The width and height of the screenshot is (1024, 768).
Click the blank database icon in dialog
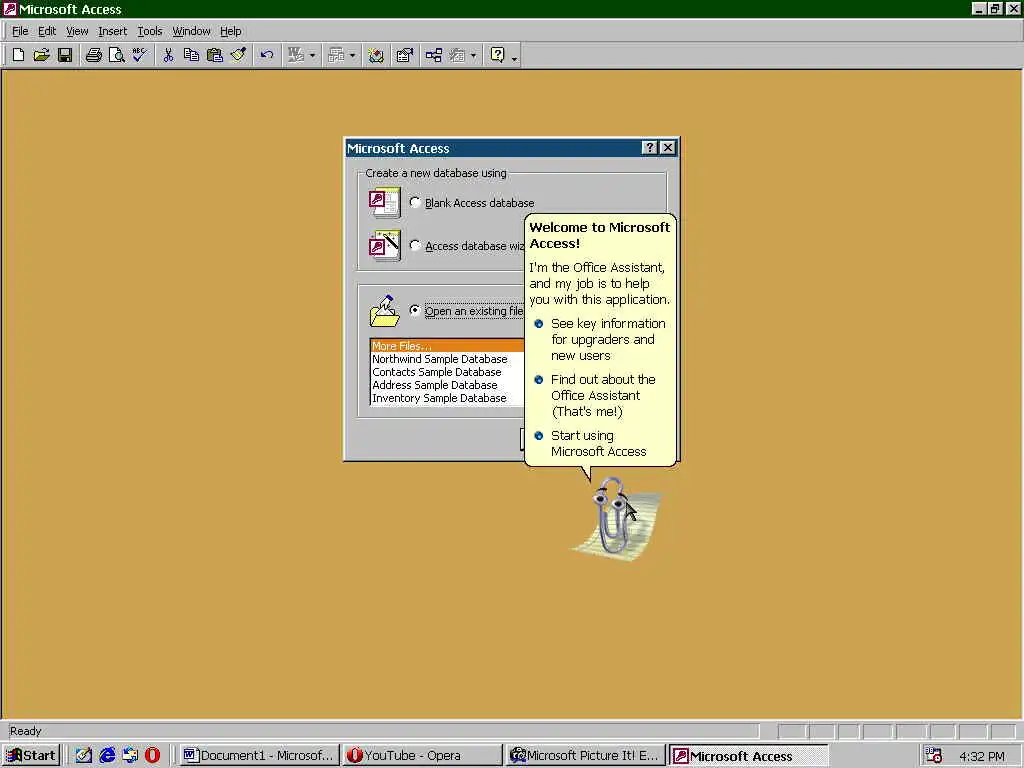(x=385, y=202)
